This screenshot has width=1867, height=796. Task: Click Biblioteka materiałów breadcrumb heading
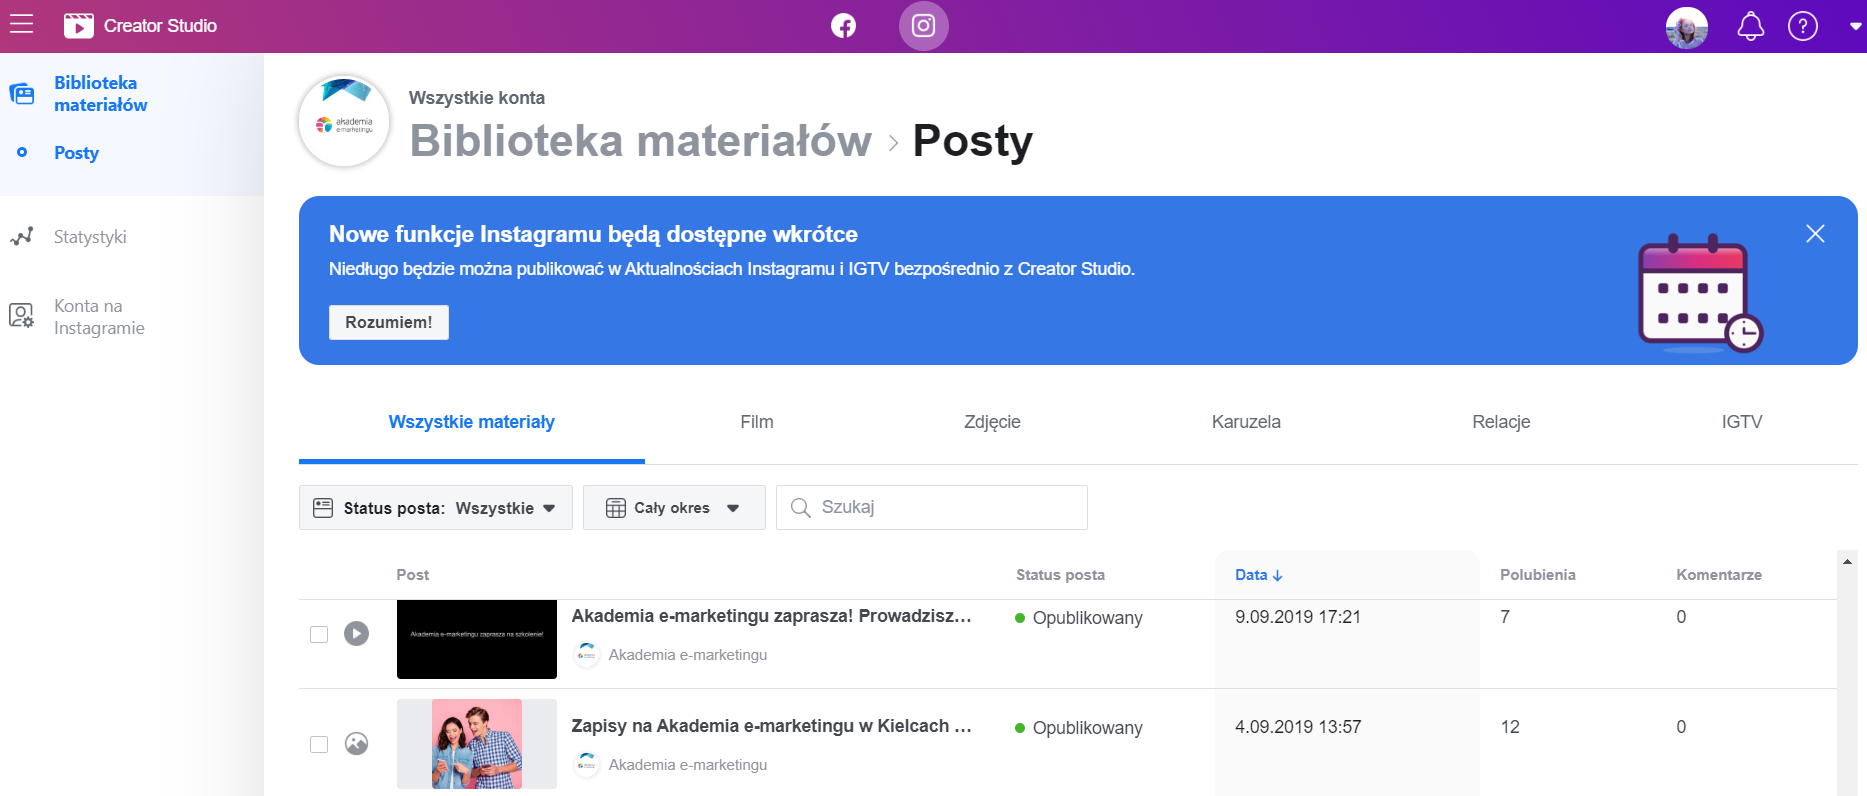click(640, 141)
